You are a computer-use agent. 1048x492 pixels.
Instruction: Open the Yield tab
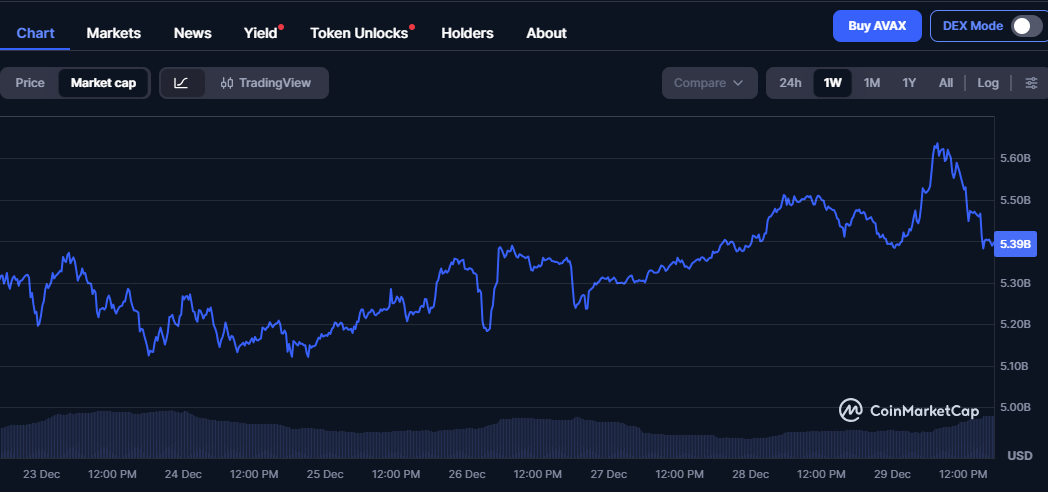(261, 33)
